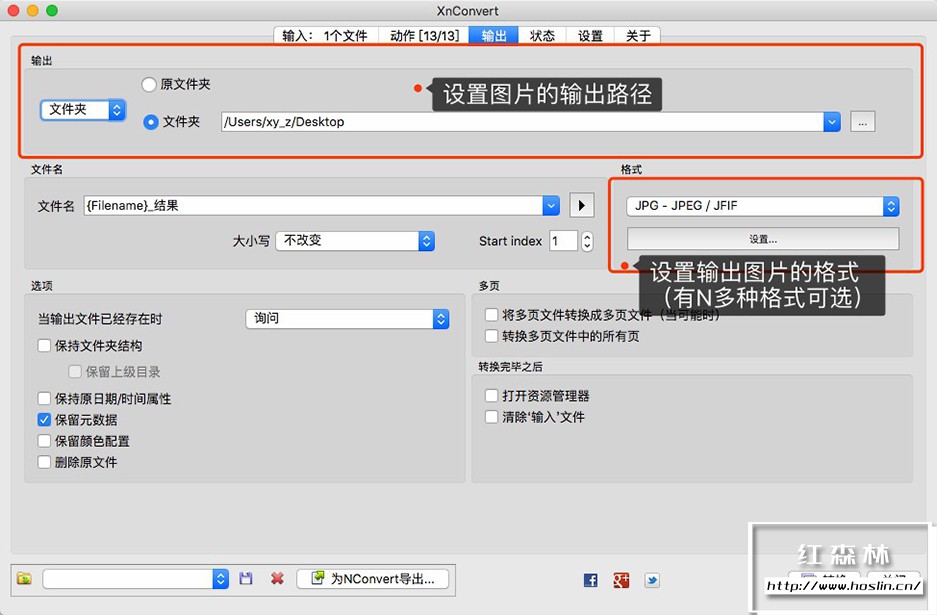Open the saved scripts folder icon
Screen dimensions: 937x615
click(25, 579)
